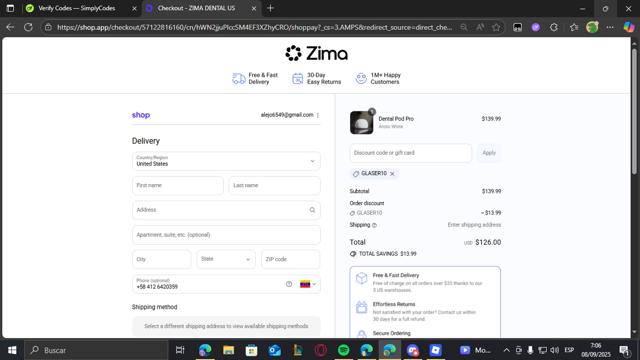The width and height of the screenshot is (640, 360).
Task: Expand the State dropdown
Action: [x=226, y=259]
